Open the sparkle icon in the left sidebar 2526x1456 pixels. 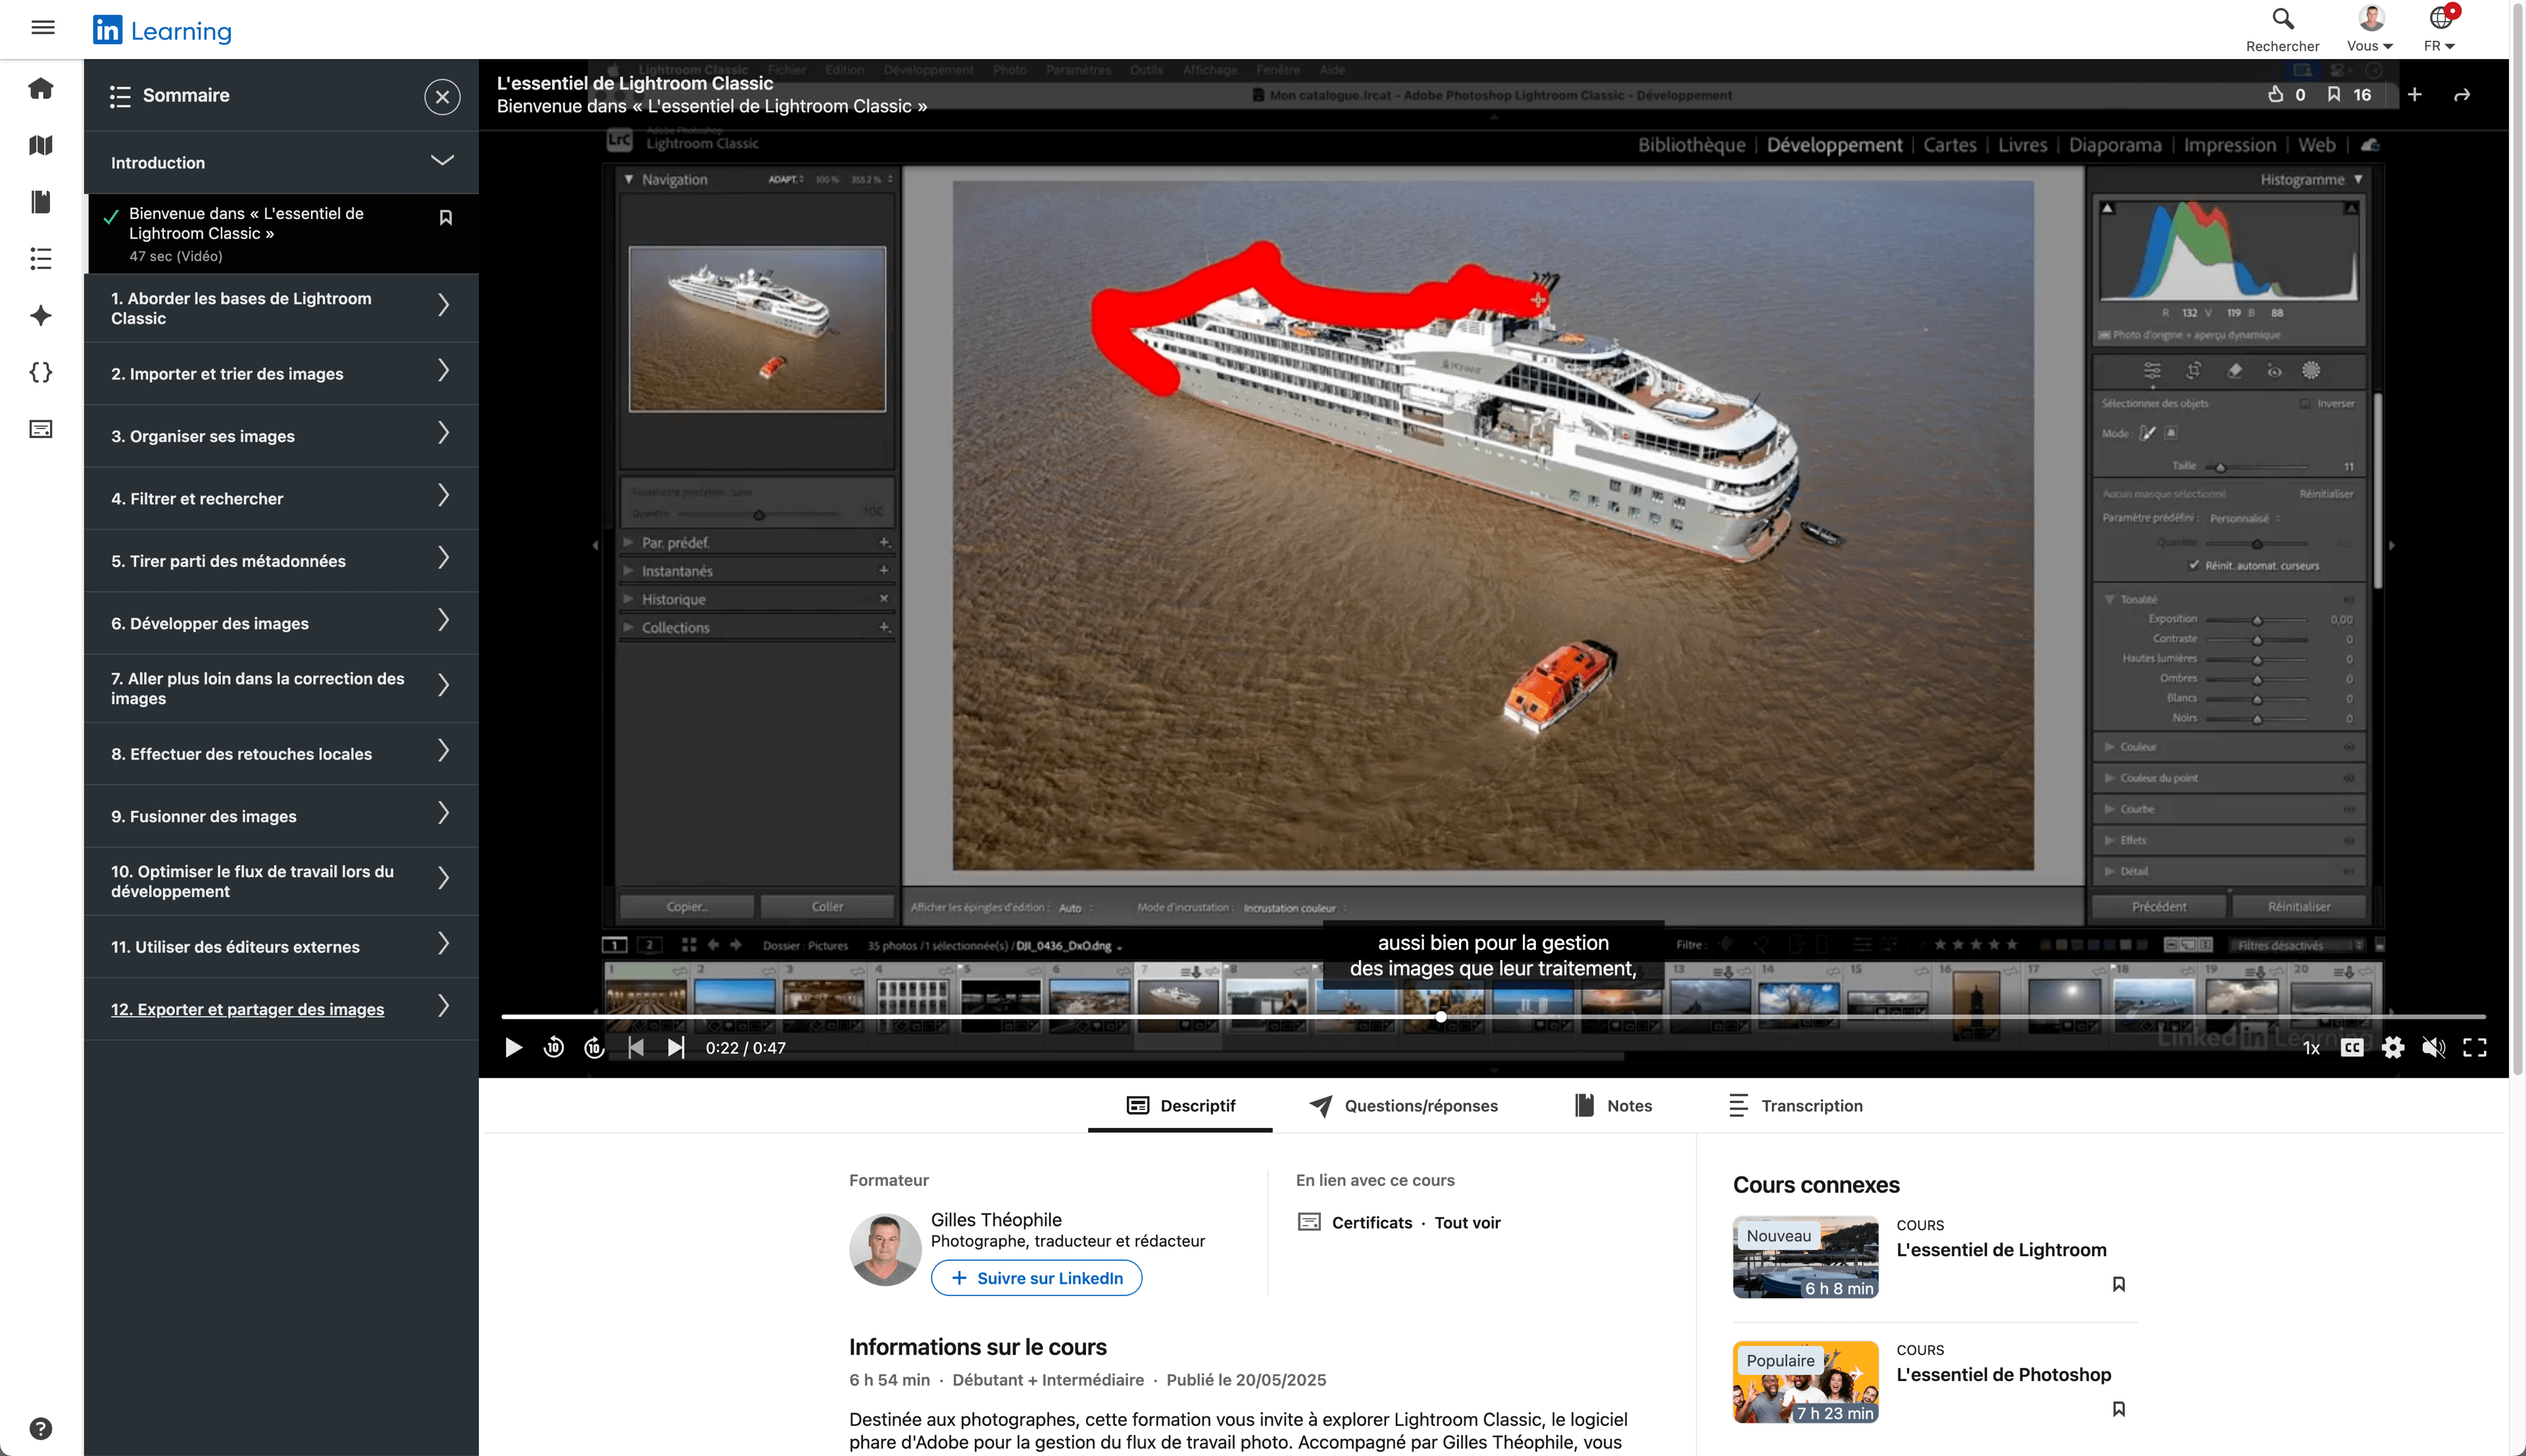click(x=41, y=316)
